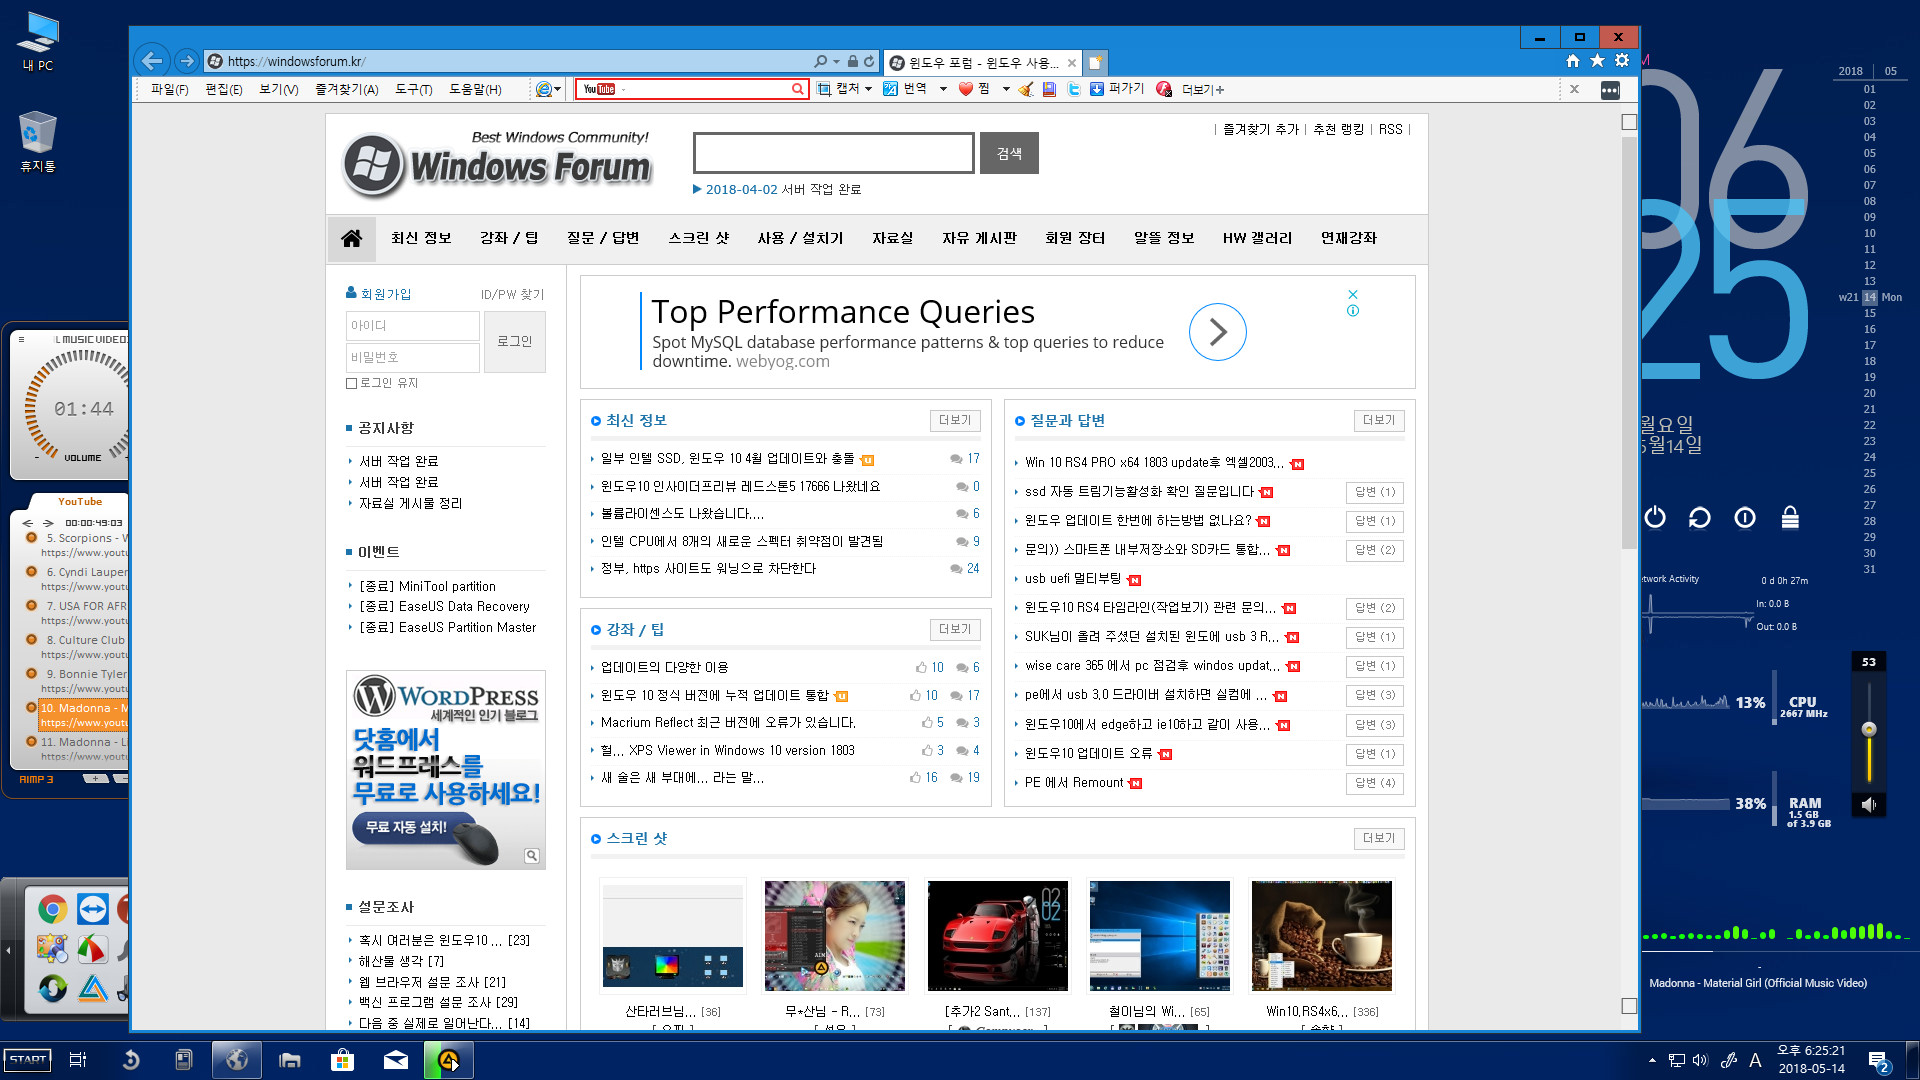Launch TeamViewer from the desktop dock

pos(93,909)
